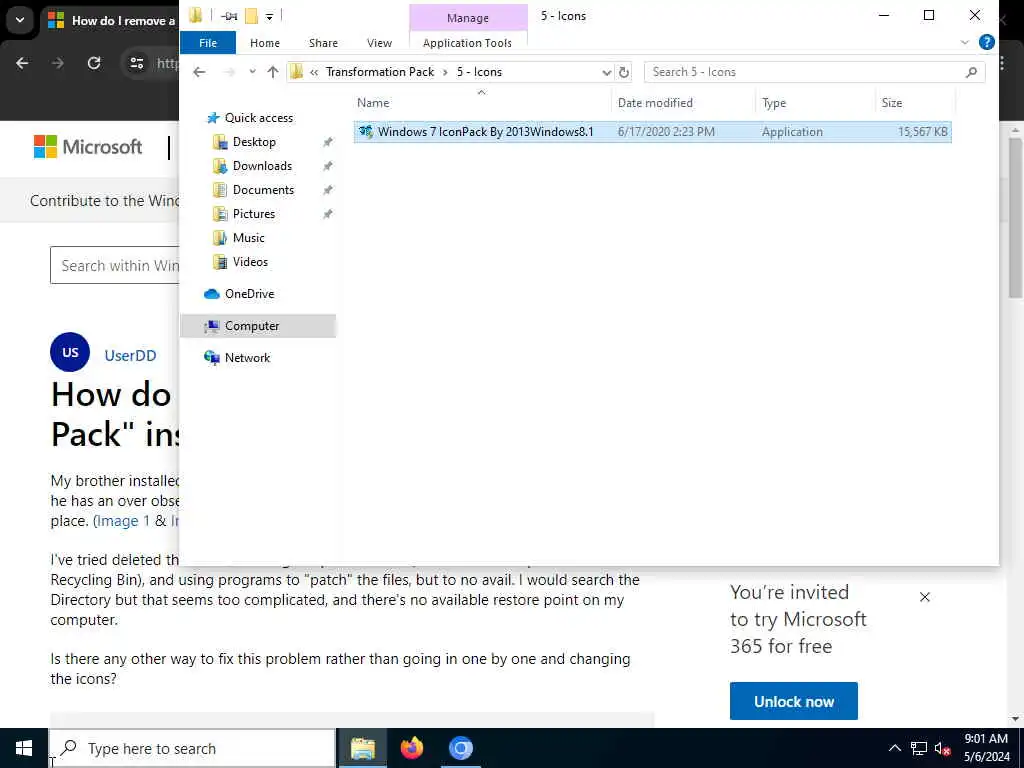Sort by Size column header
Image resolution: width=1024 pixels, height=768 pixels.
891,103
